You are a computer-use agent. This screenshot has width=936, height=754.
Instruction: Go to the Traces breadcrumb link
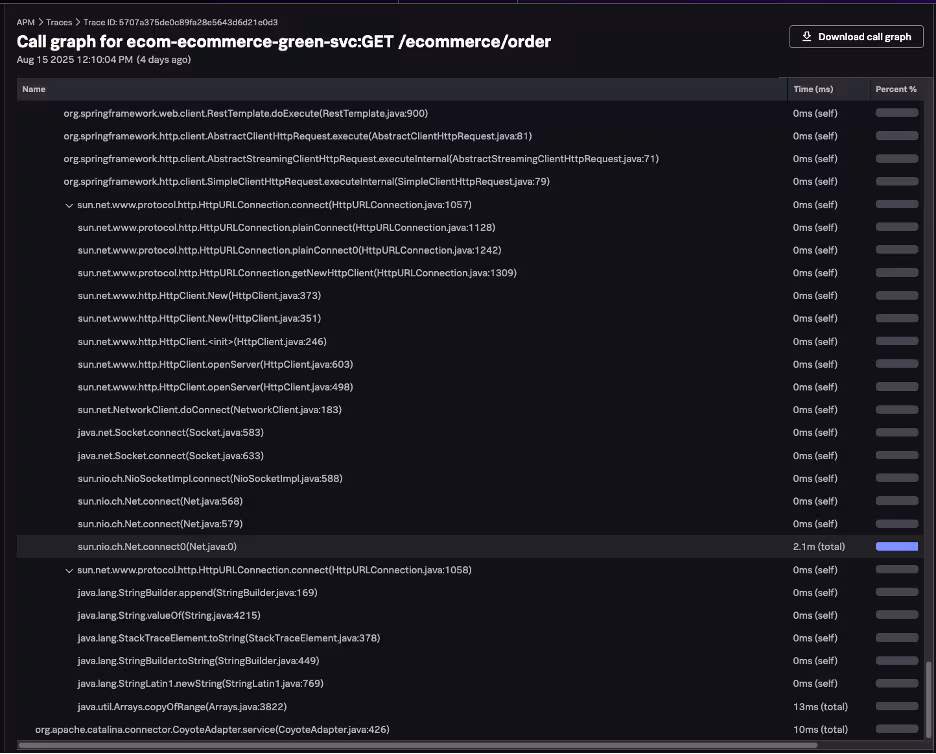tap(59, 21)
